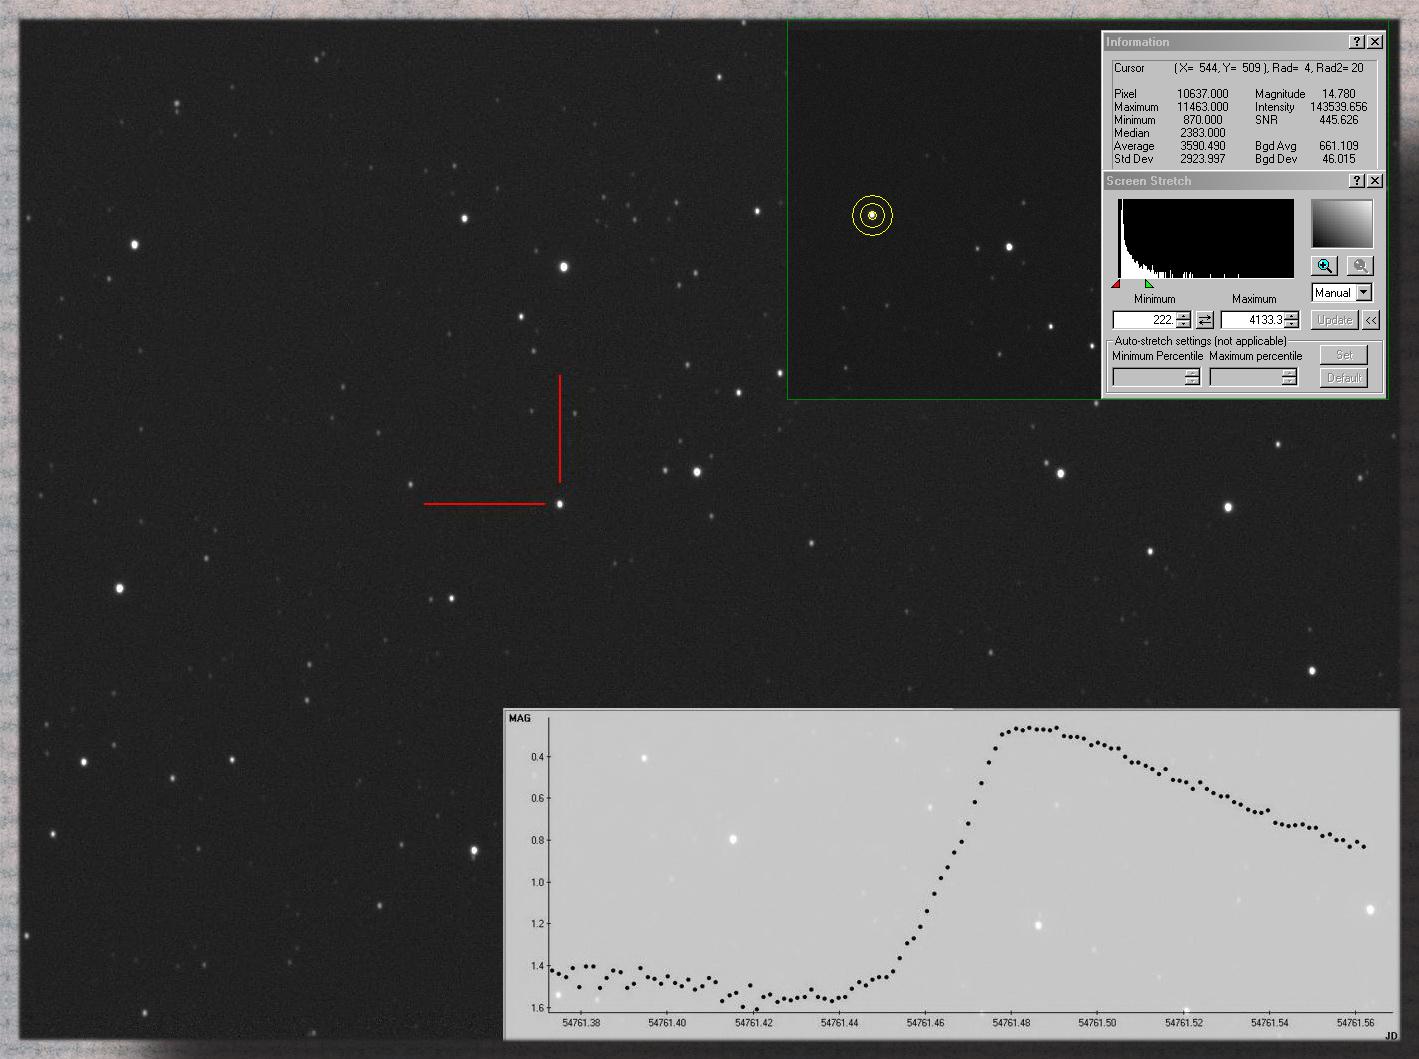Screen dimensions: 1419x1059
Task: Increase the Minimum value with up arrow
Action: (1184, 316)
